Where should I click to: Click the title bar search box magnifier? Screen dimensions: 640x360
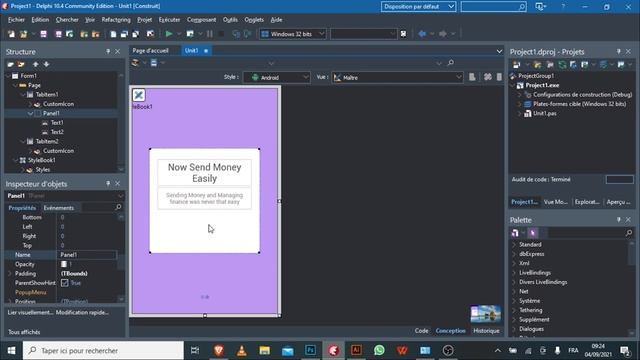(x=522, y=7)
